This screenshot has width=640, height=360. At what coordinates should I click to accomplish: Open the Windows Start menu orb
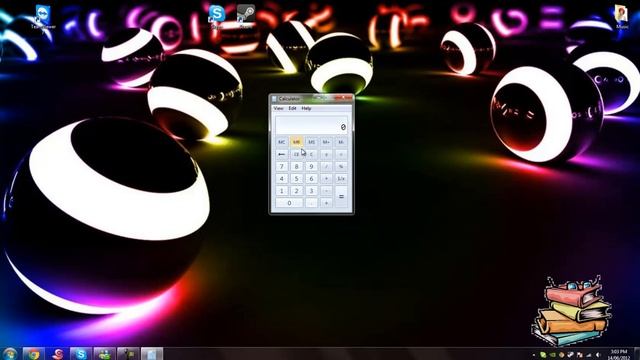(10, 354)
